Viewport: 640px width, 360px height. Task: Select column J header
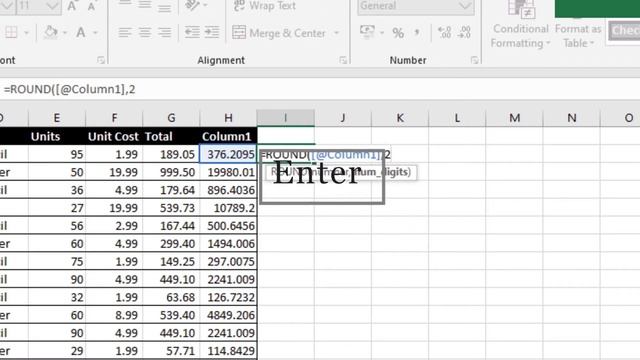pyautogui.click(x=343, y=118)
